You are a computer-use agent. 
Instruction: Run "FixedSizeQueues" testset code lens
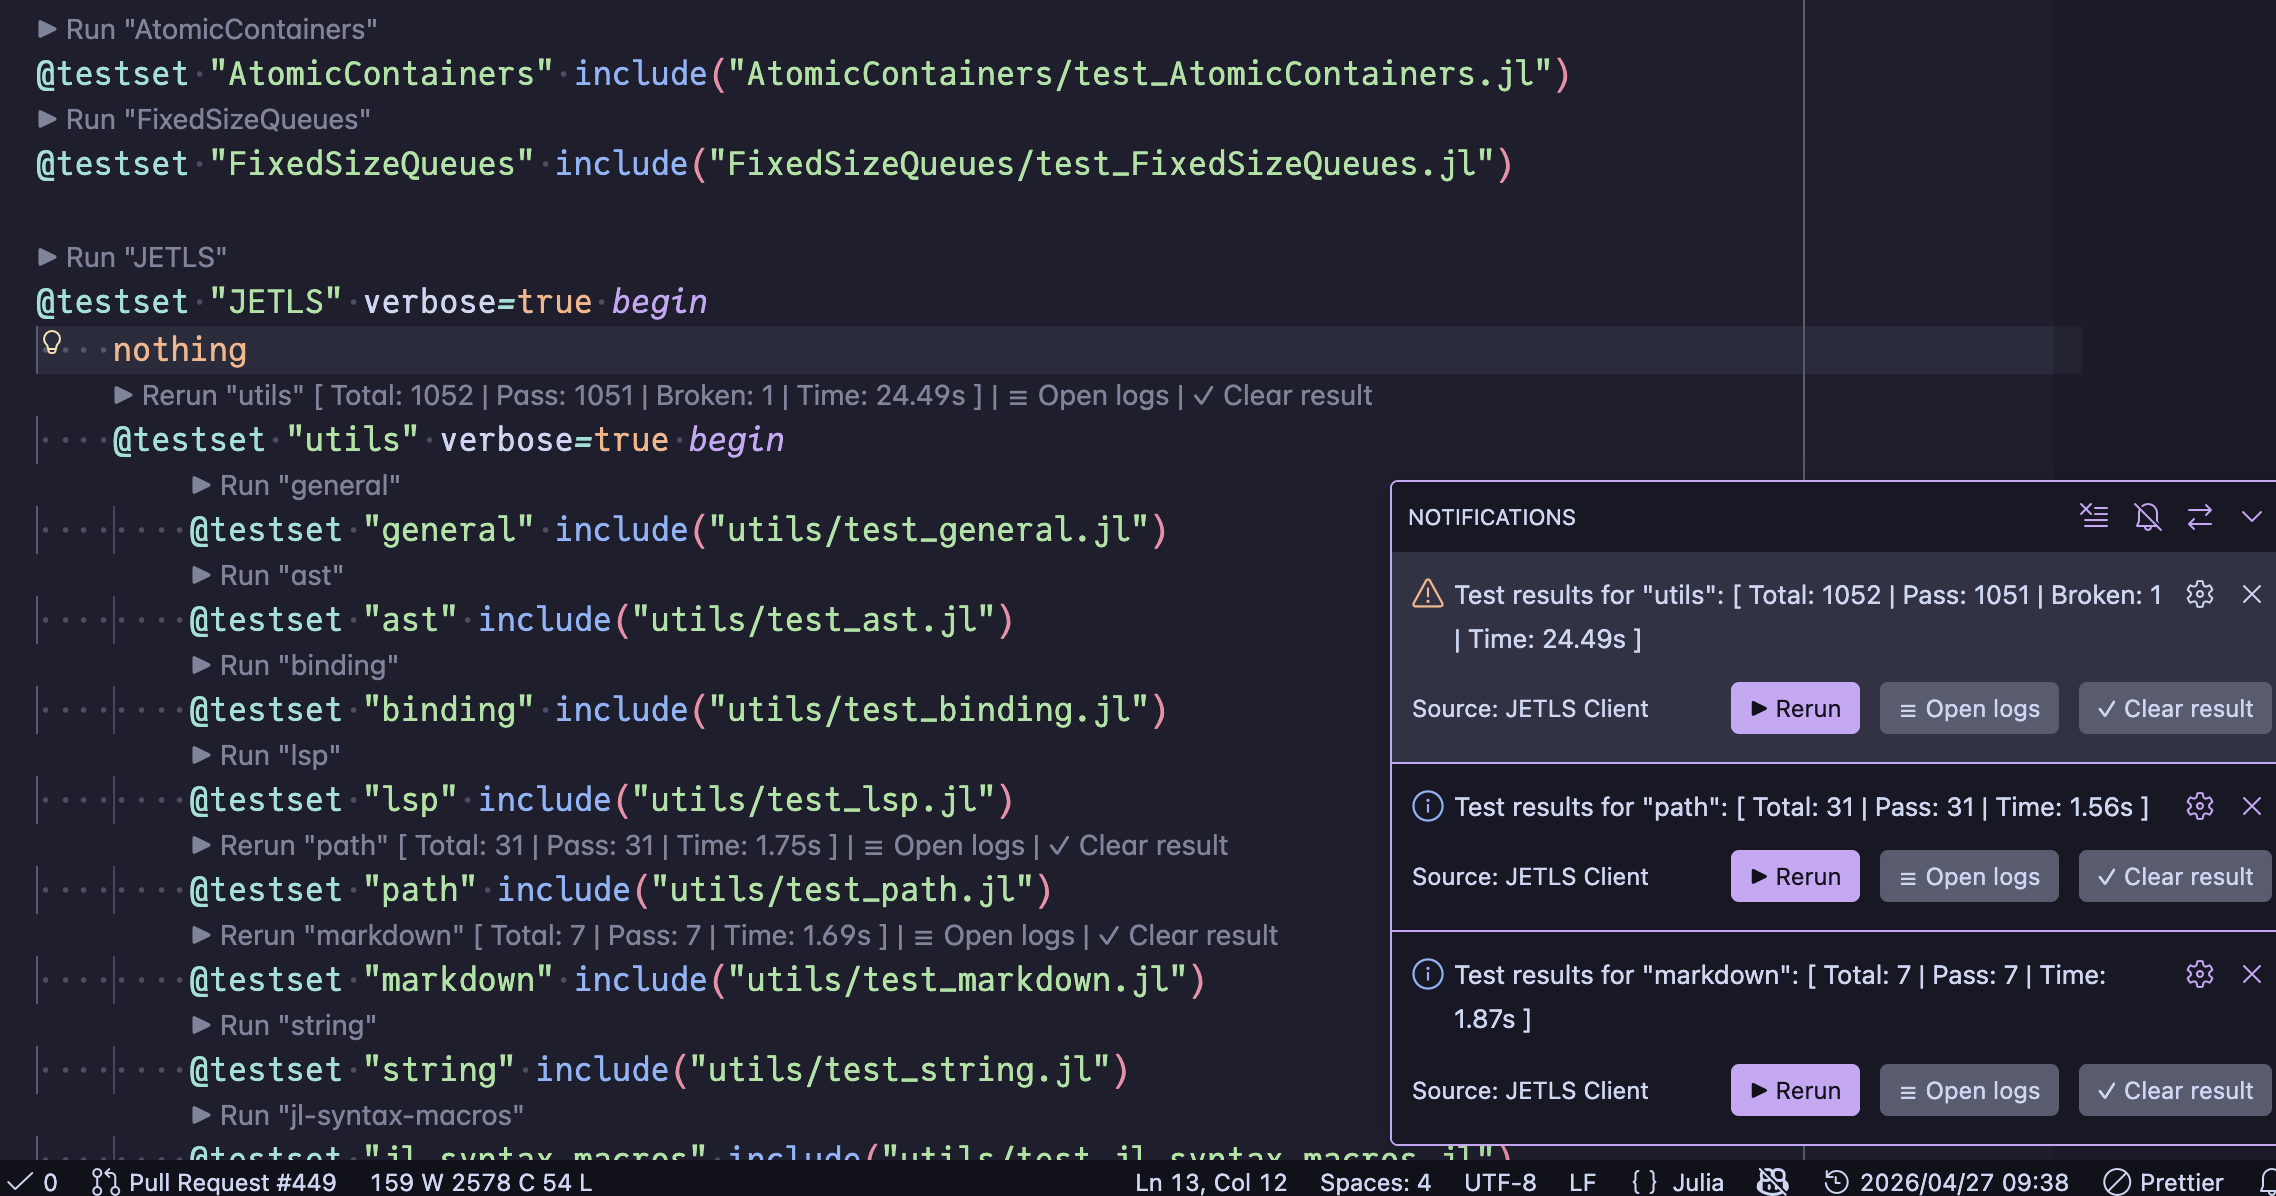pos(204,120)
